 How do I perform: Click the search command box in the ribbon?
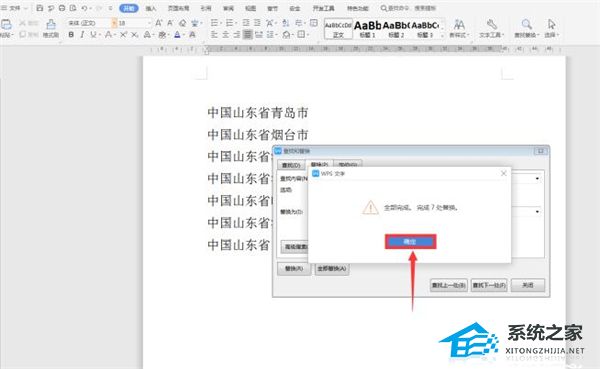click(408, 8)
